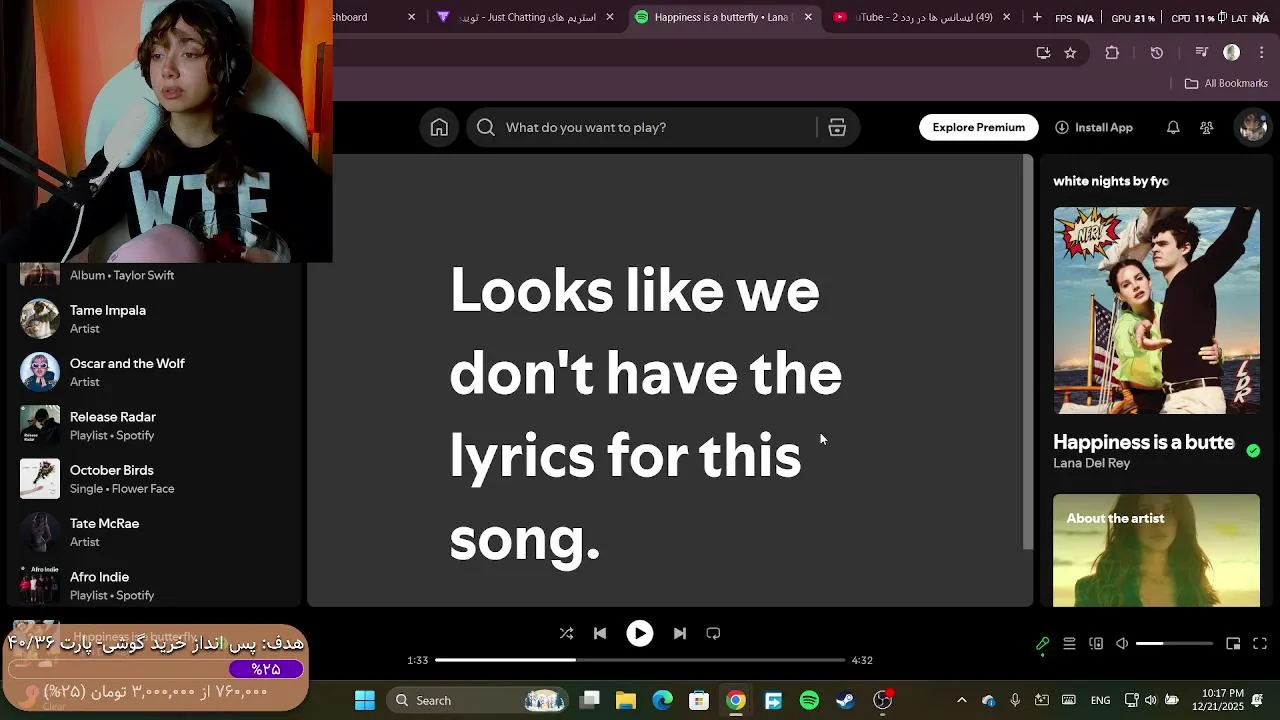Image resolution: width=1280 pixels, height=720 pixels.
Task: Show hidden system tray icons
Action: [962, 700]
